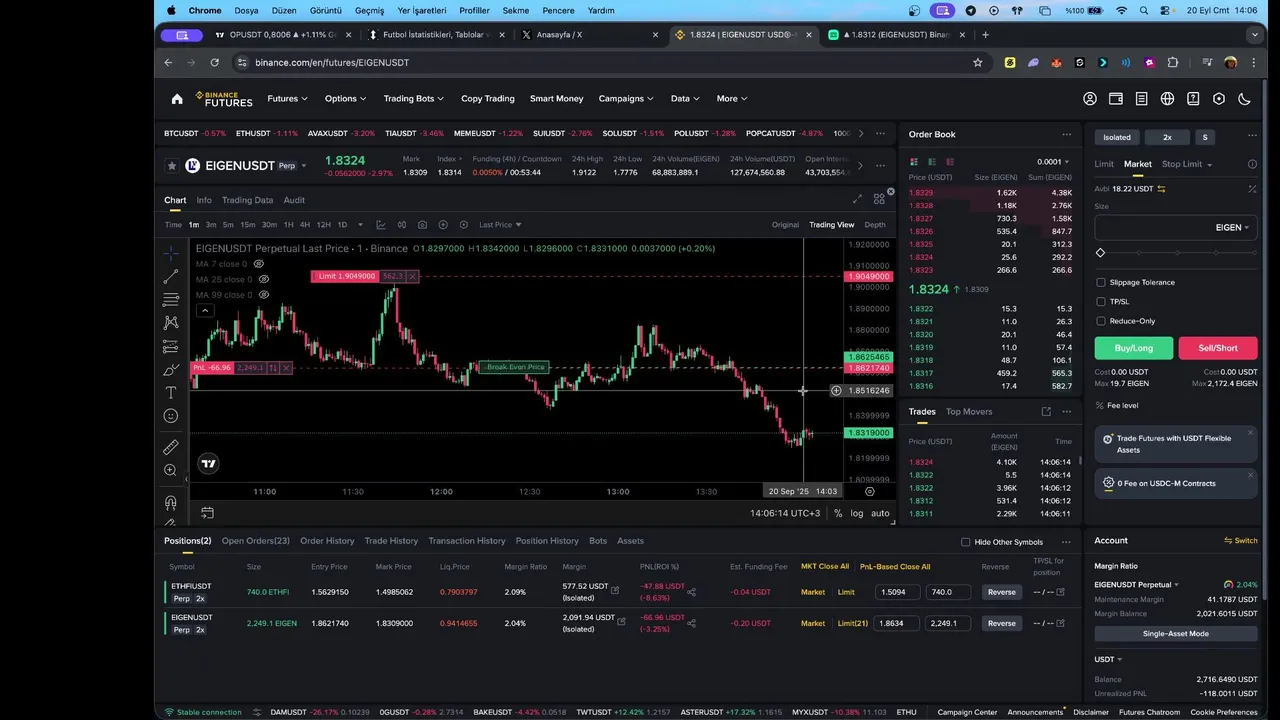The image size is (1280, 720).
Task: Switch to the dark/light theme moon icon
Action: [x=1245, y=99]
